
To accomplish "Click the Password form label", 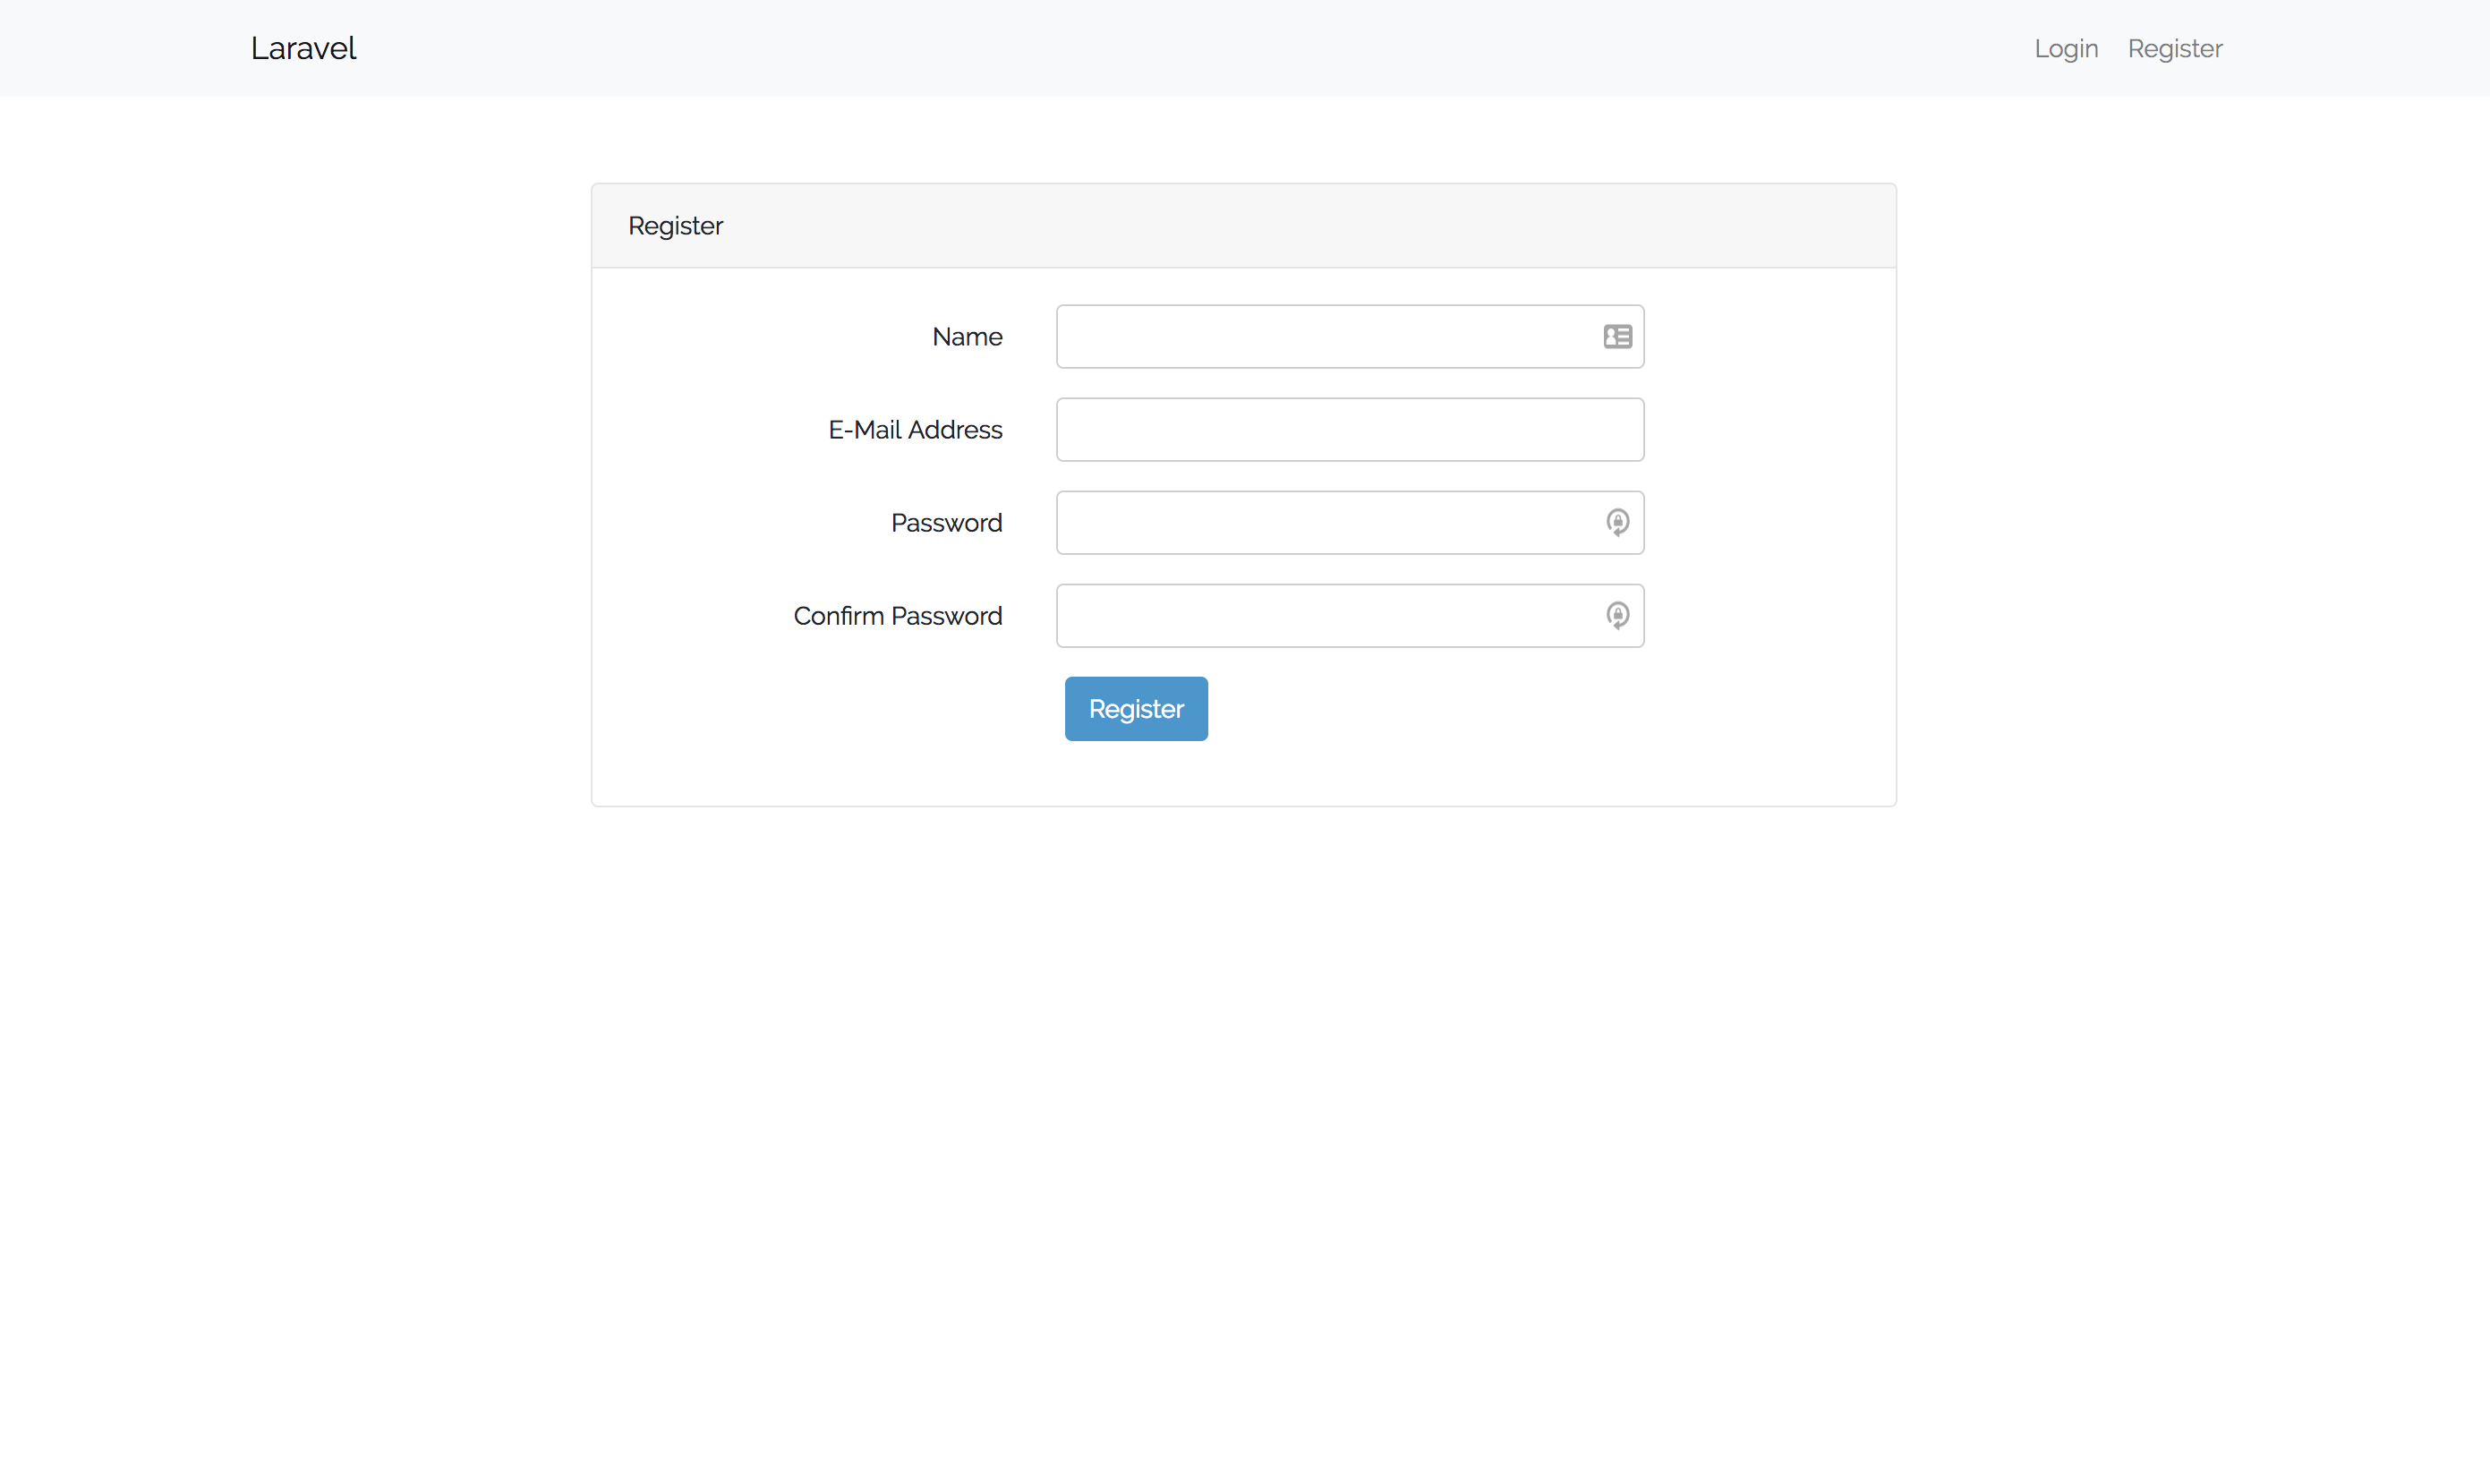I will pyautogui.click(x=946, y=522).
